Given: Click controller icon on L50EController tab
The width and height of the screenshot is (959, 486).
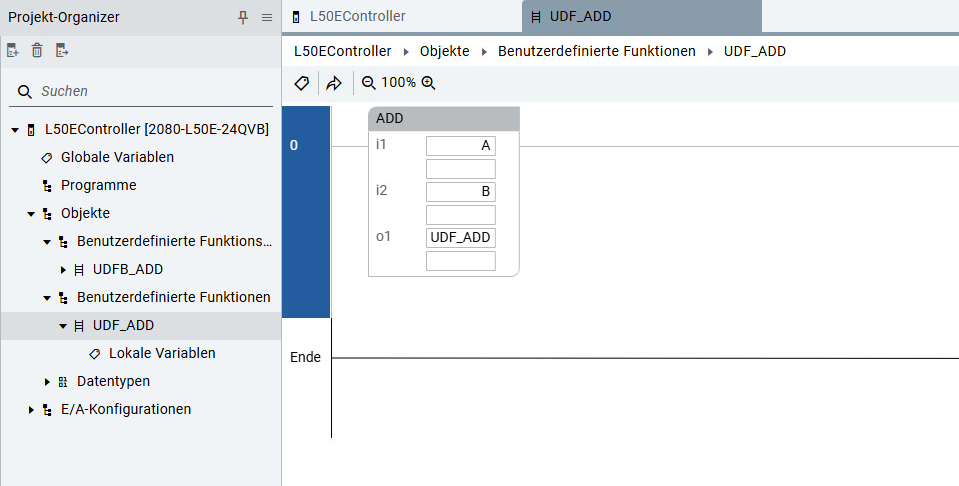Looking at the screenshot, I should pyautogui.click(x=296, y=18).
